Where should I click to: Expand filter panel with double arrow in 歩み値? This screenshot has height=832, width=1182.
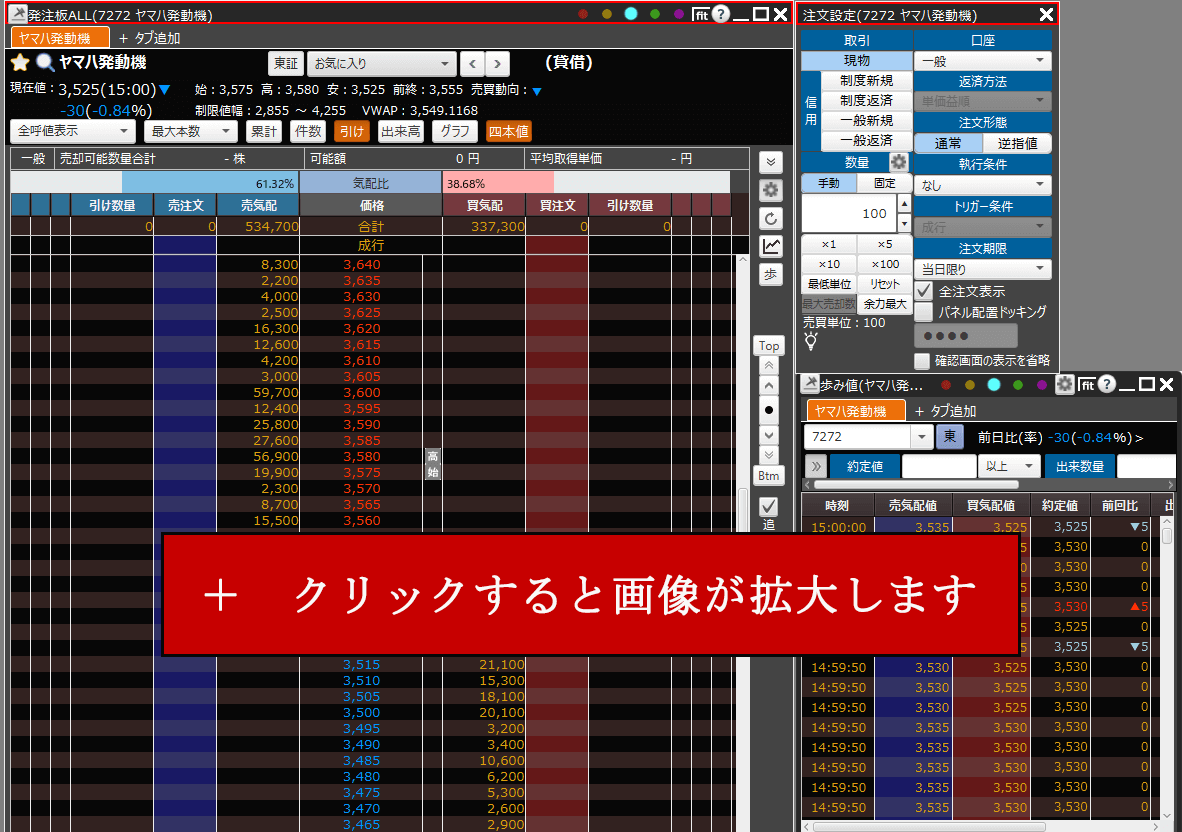[816, 466]
